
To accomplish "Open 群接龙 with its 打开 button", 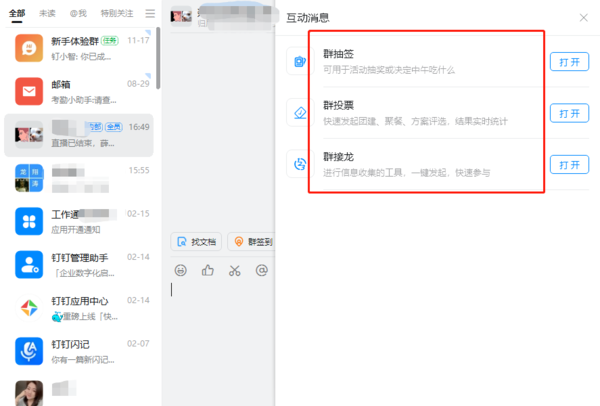I will coord(569,165).
